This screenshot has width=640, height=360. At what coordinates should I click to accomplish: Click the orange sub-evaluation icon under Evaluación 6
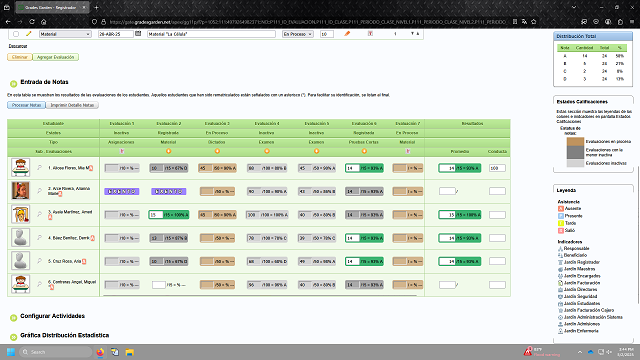click(x=364, y=151)
